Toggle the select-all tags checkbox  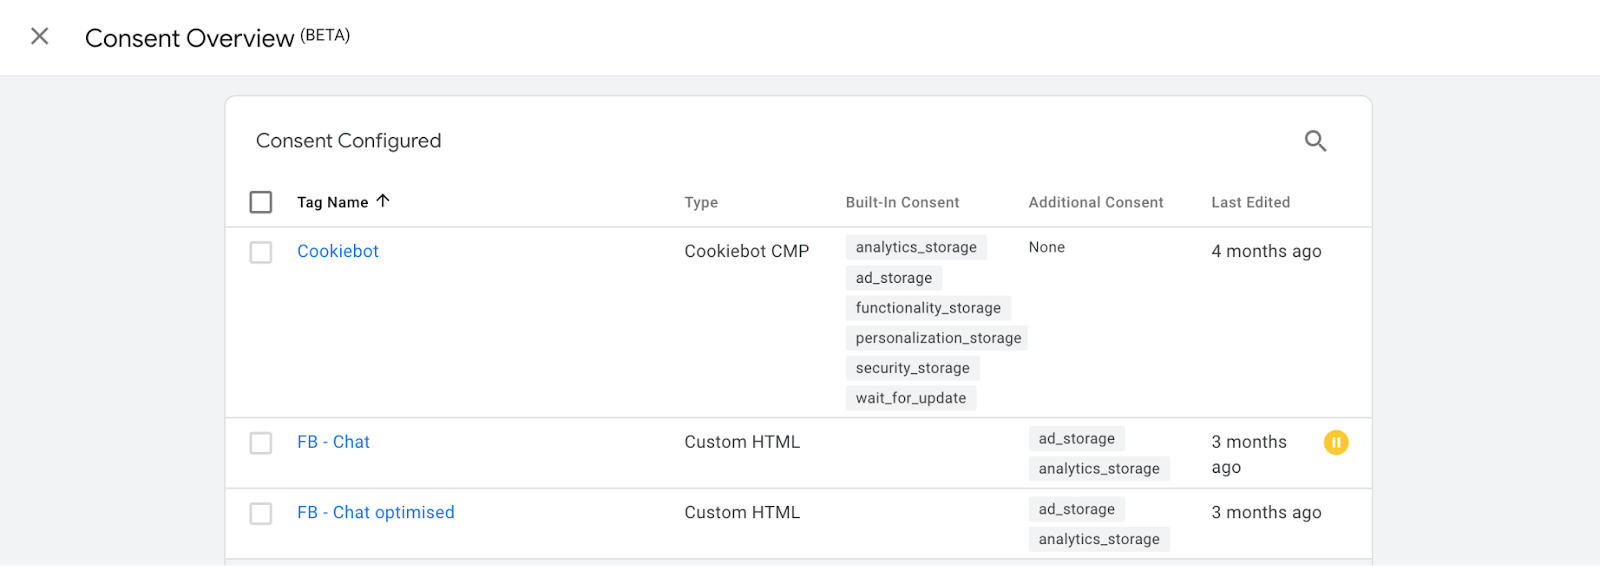point(261,202)
